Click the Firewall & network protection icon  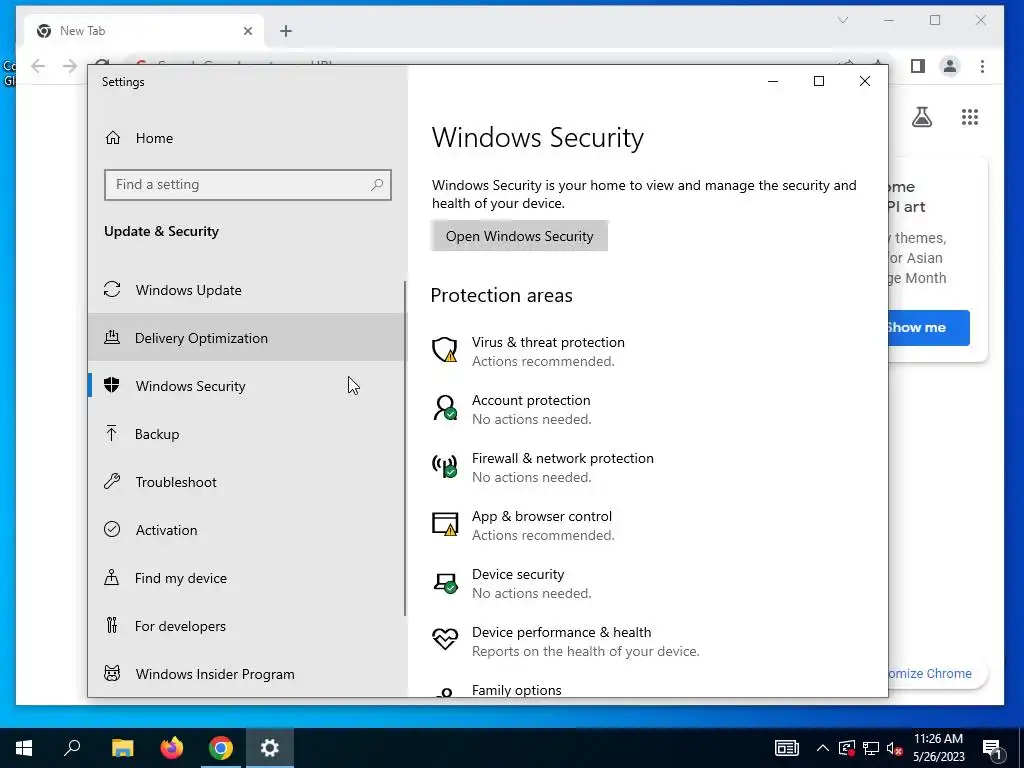pyautogui.click(x=445, y=466)
